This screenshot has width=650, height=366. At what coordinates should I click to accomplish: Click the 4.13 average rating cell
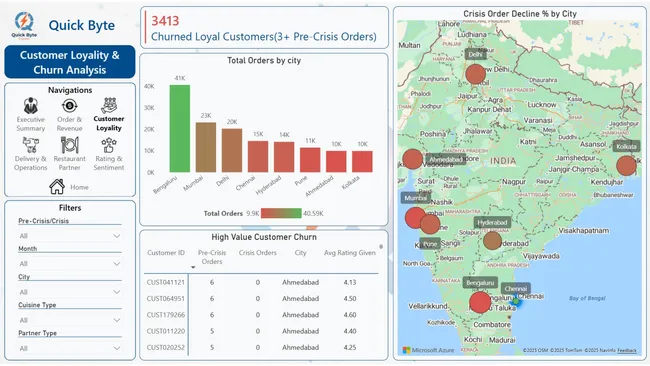(x=349, y=282)
